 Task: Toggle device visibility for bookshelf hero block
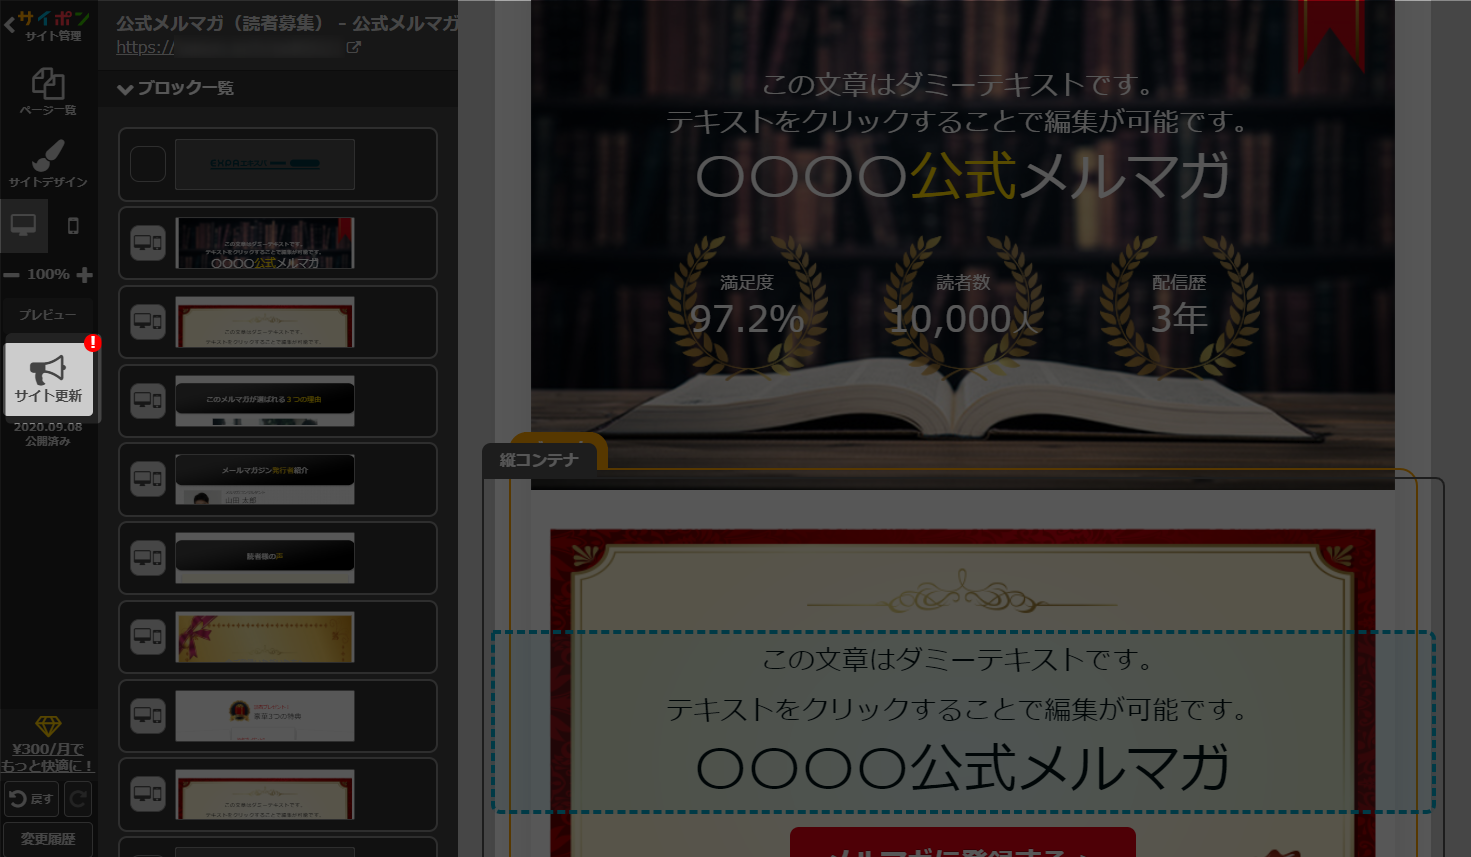(x=148, y=243)
